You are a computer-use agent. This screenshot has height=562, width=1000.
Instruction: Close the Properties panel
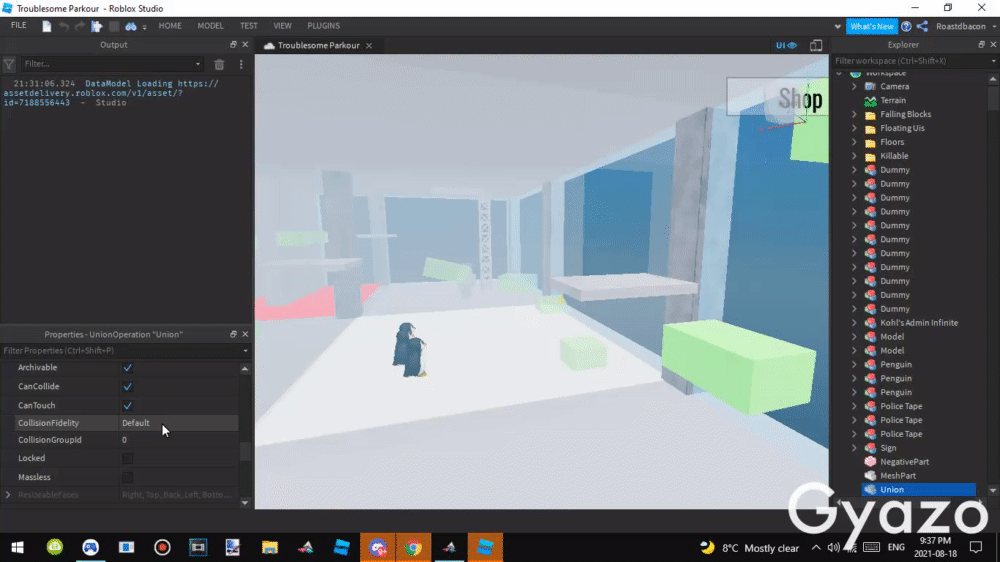(245, 334)
